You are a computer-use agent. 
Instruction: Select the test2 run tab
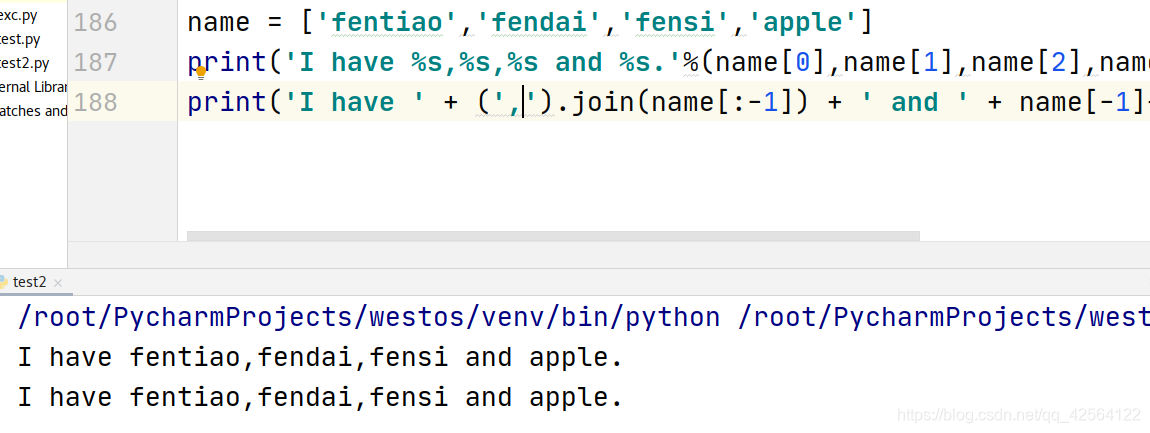pos(29,282)
